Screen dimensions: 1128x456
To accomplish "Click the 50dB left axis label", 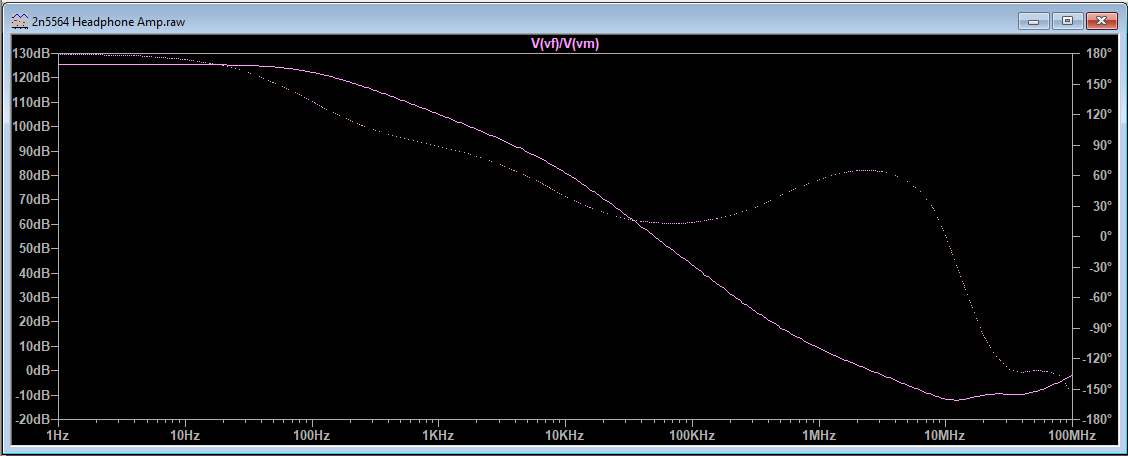I will point(34,249).
